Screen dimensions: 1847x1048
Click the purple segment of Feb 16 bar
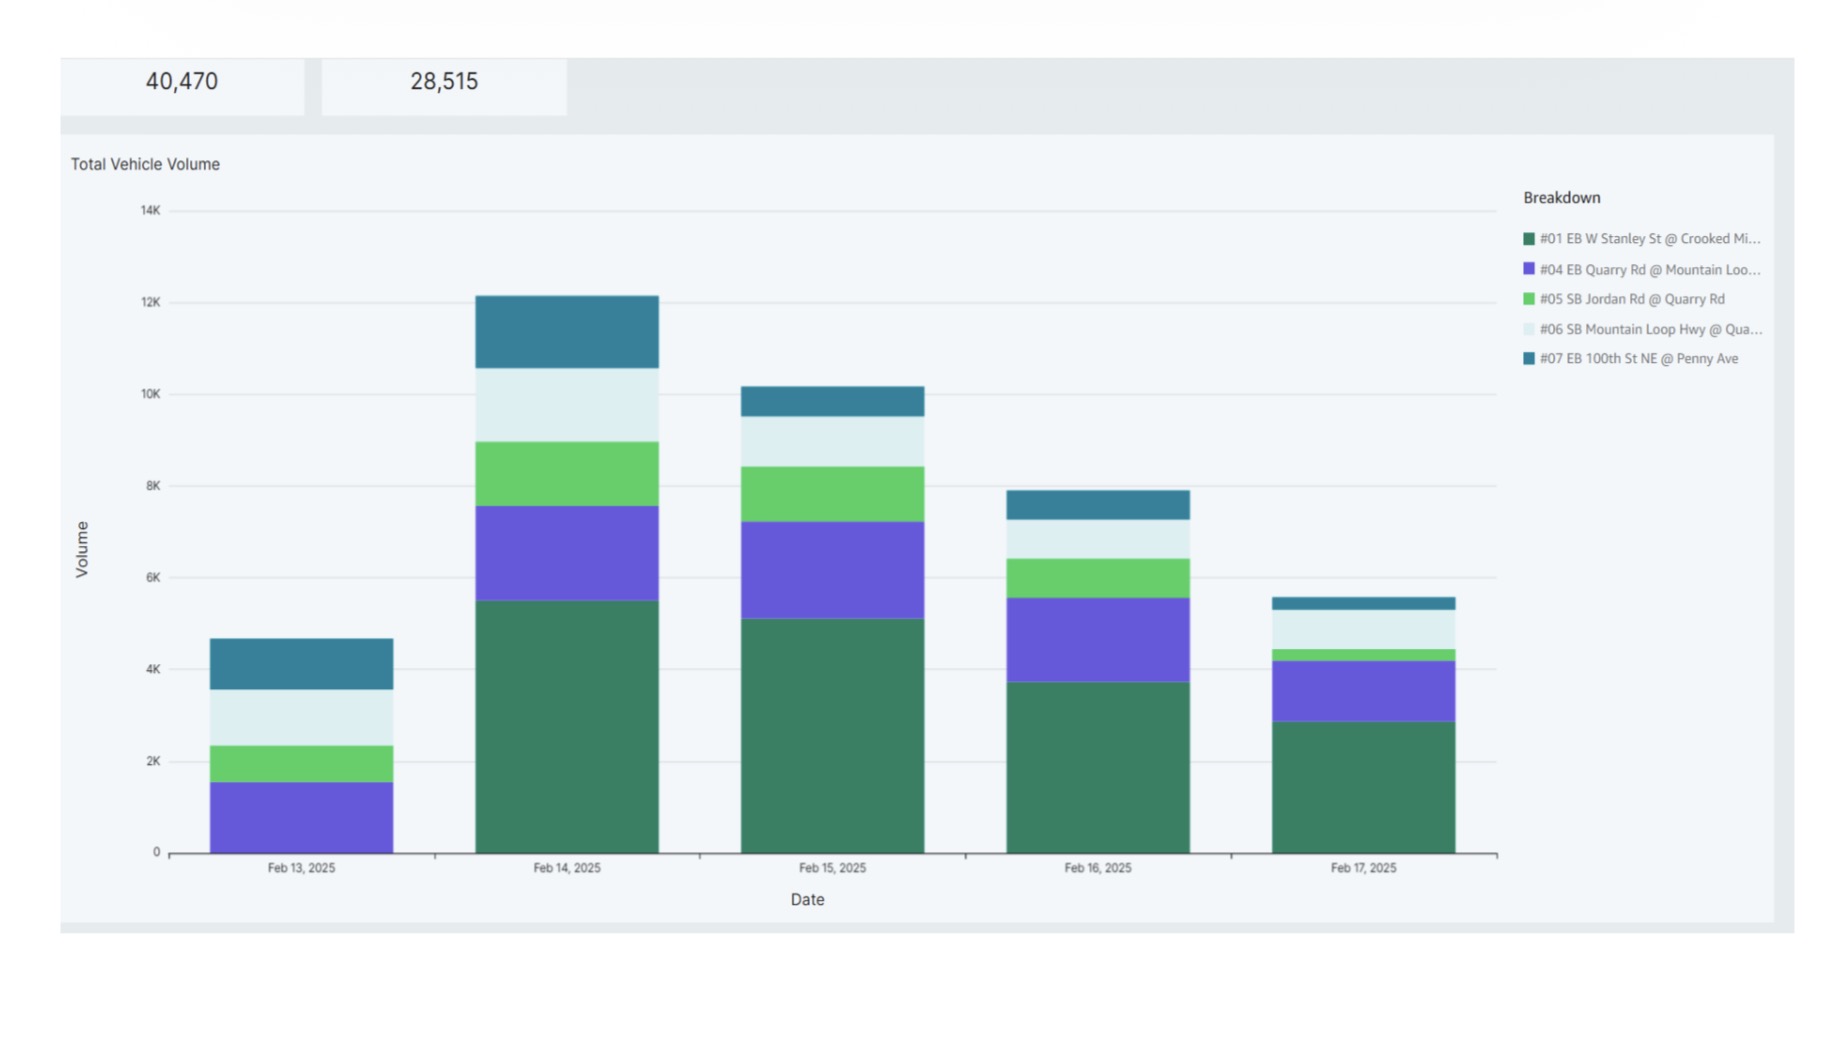1098,640
